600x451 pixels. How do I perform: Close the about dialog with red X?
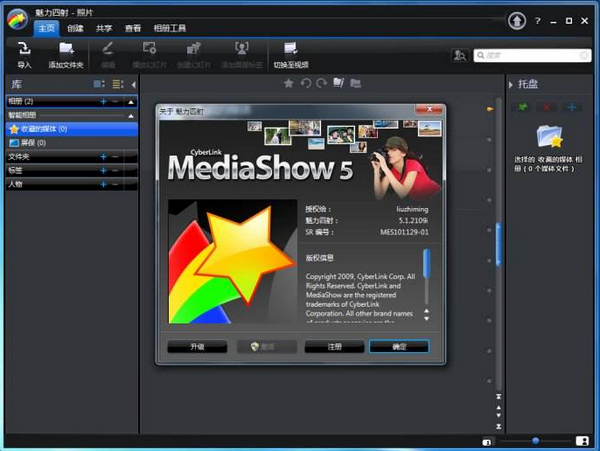429,110
